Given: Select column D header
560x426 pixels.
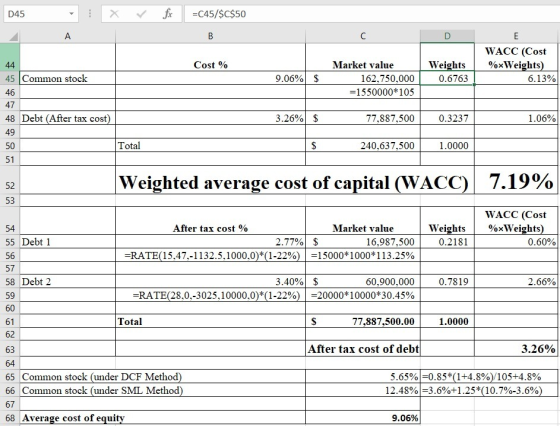Looking at the screenshot, I should pyautogui.click(x=448, y=36).
